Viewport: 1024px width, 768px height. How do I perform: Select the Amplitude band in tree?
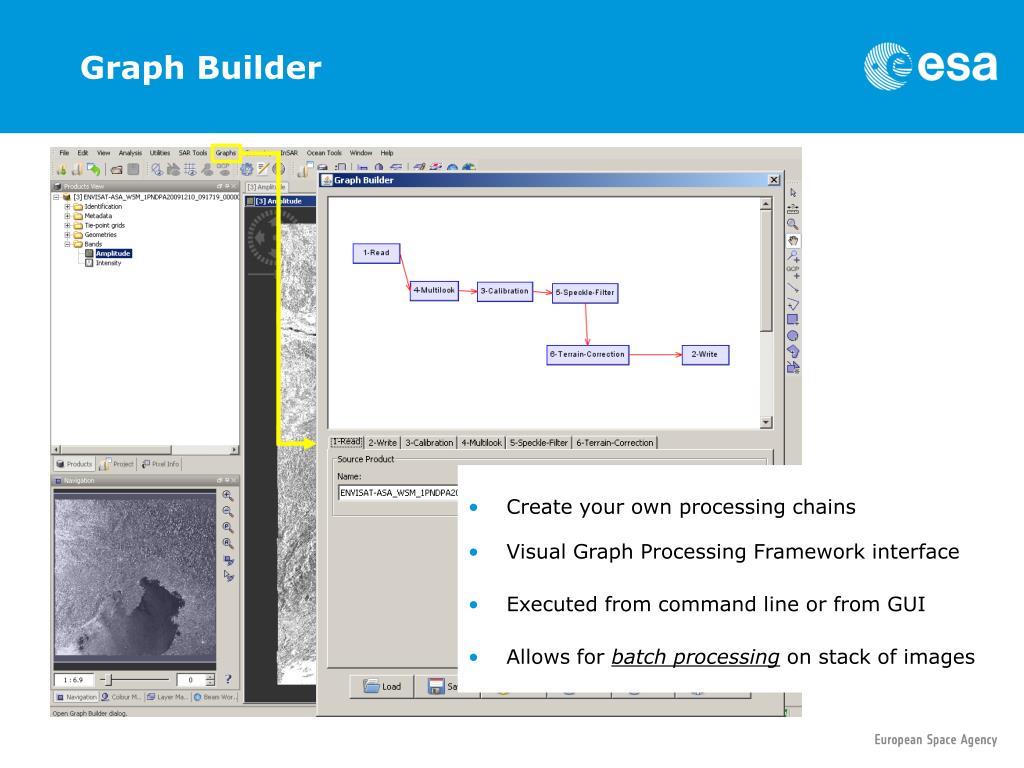click(113, 253)
